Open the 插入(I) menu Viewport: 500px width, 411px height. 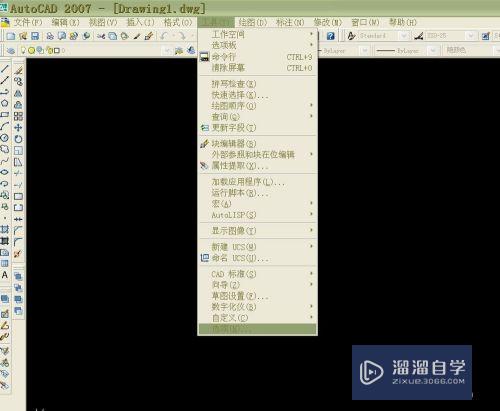point(140,22)
